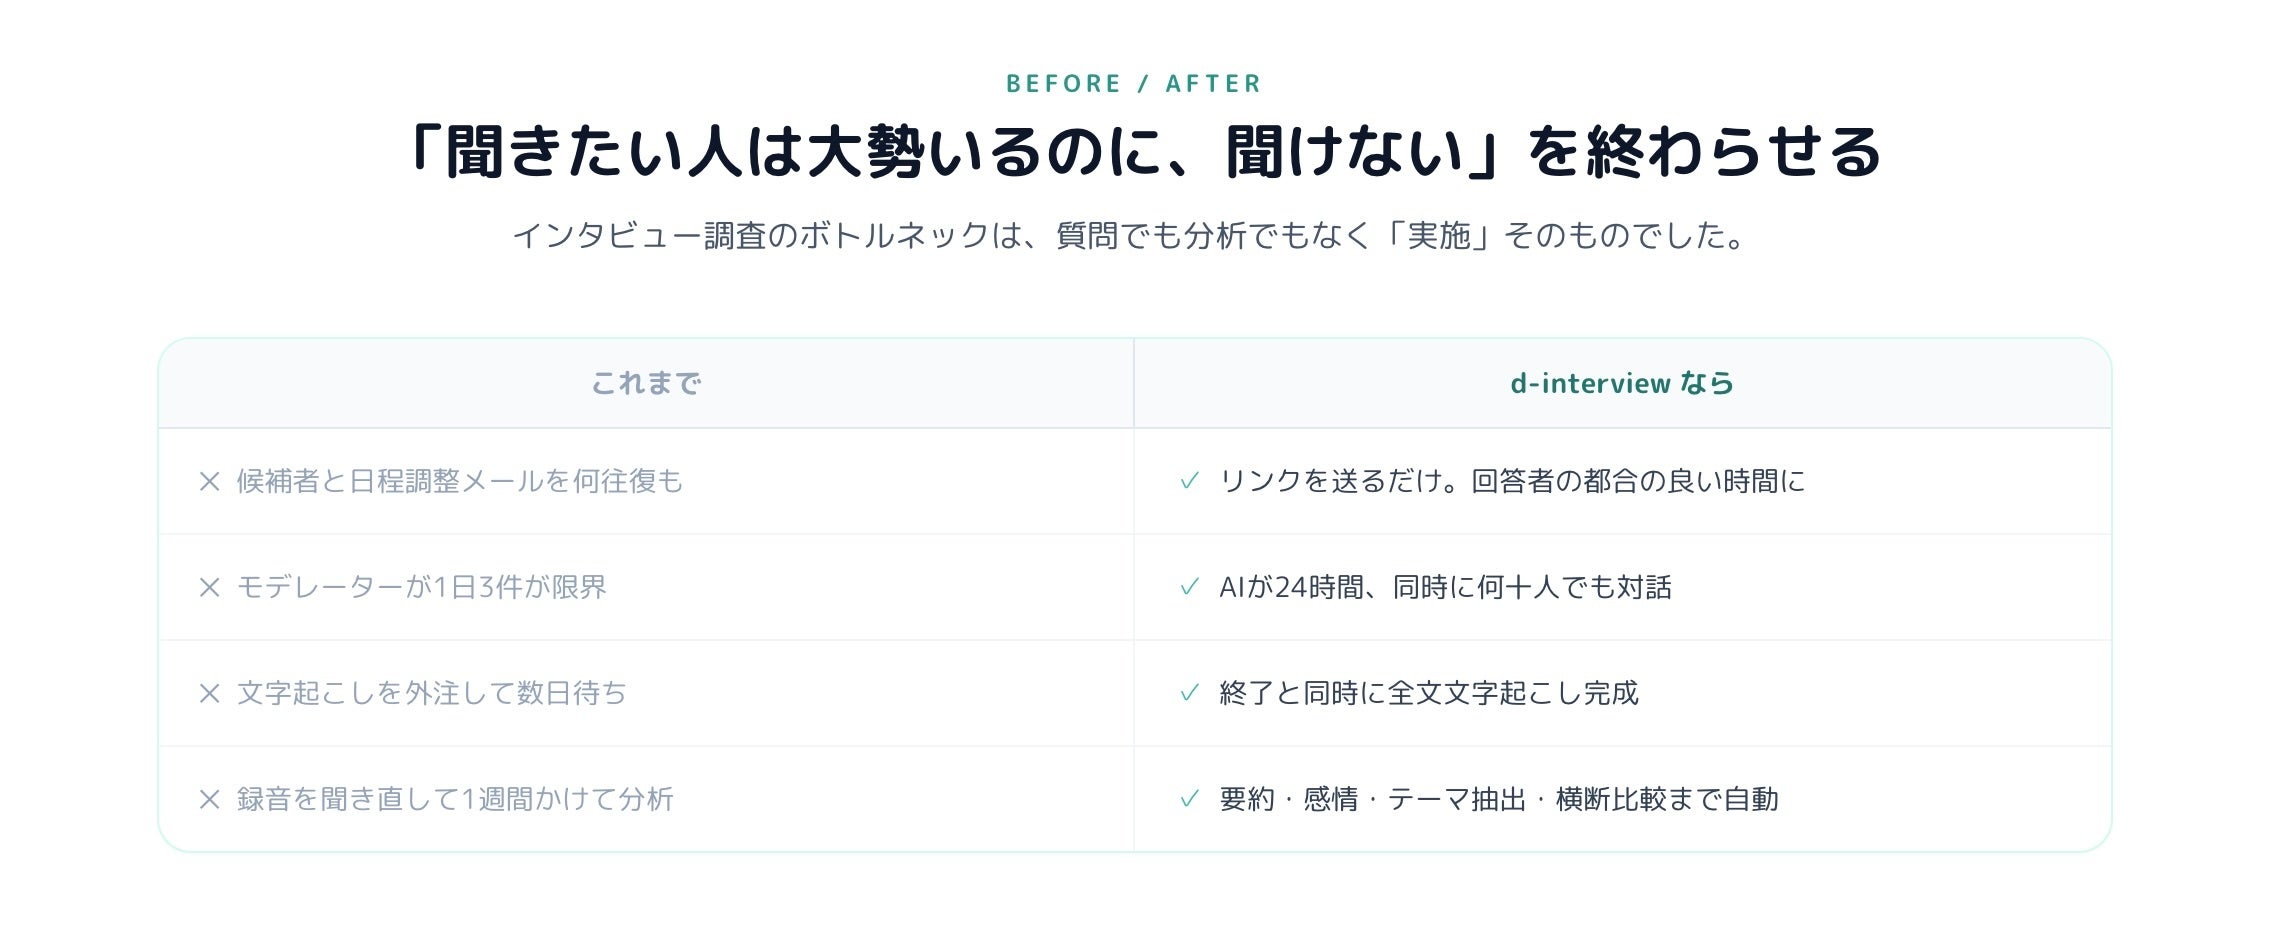Click the text 録音を聞き直して1週間かけて分析

[455, 800]
